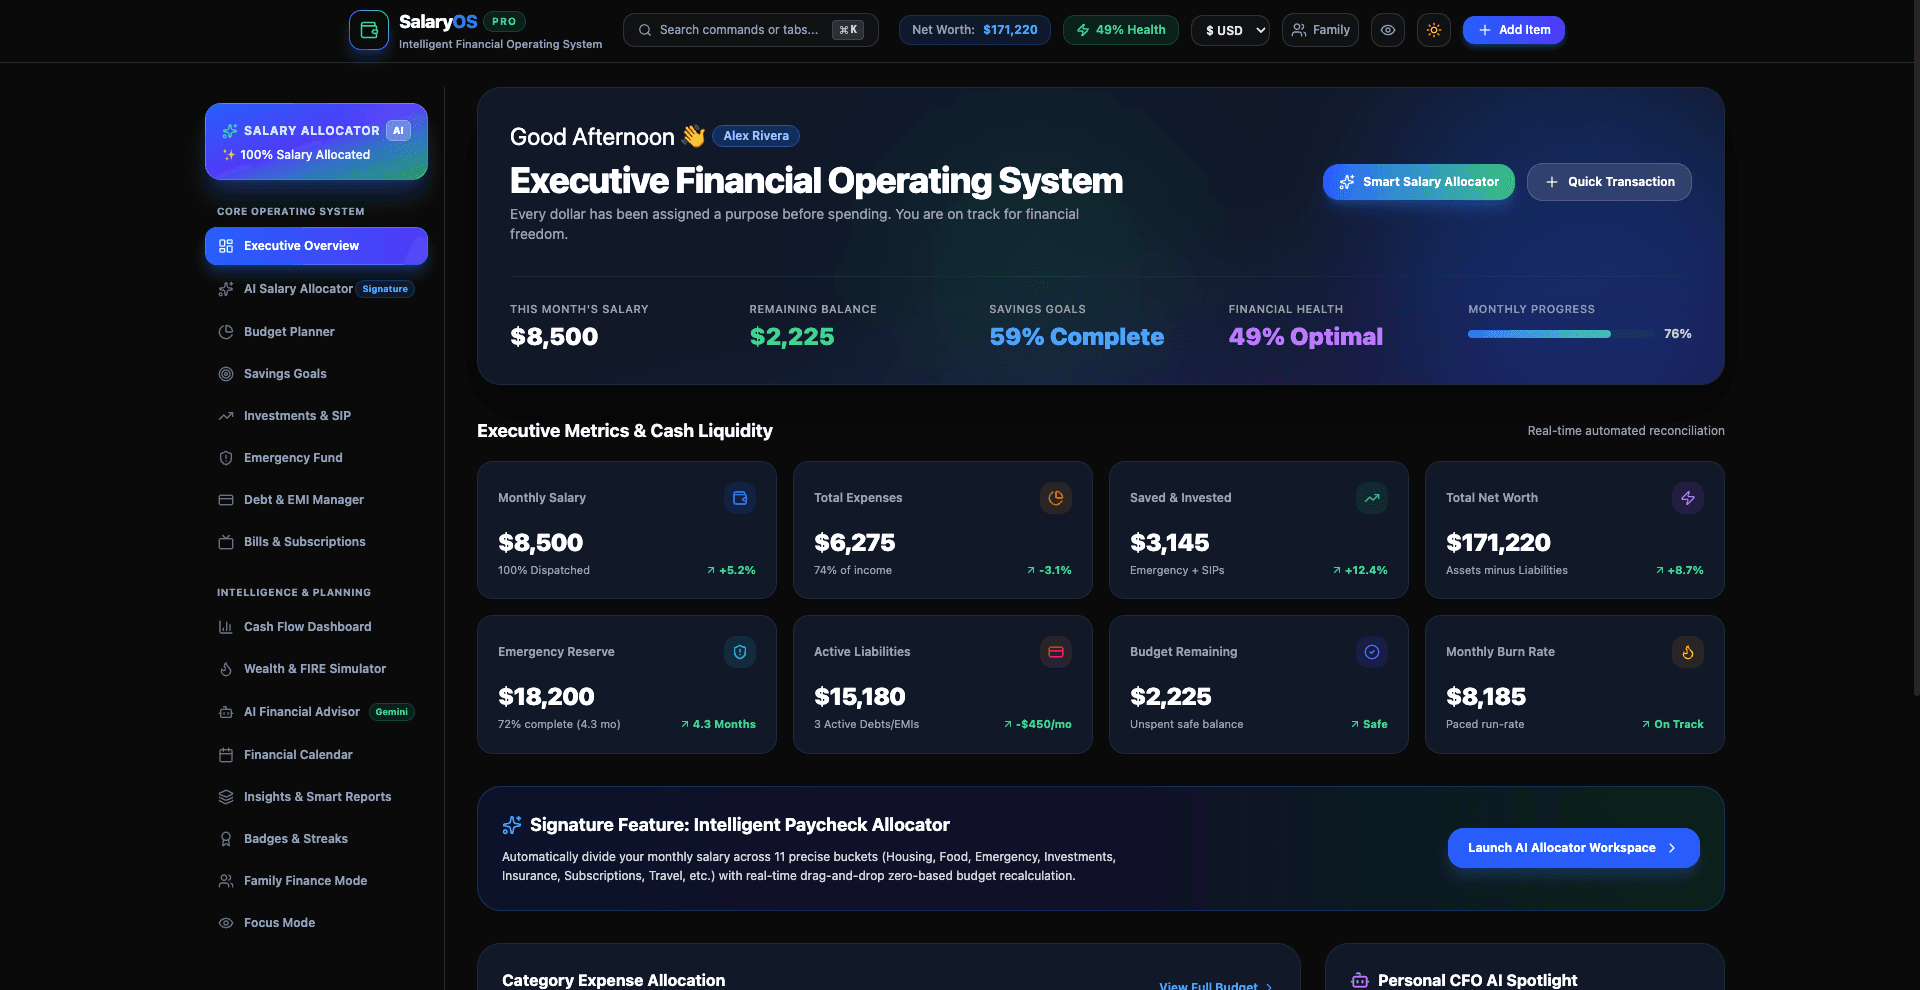Click the shield icon on Emergency Reserve card
The height and width of the screenshot is (990, 1920).
(x=740, y=652)
